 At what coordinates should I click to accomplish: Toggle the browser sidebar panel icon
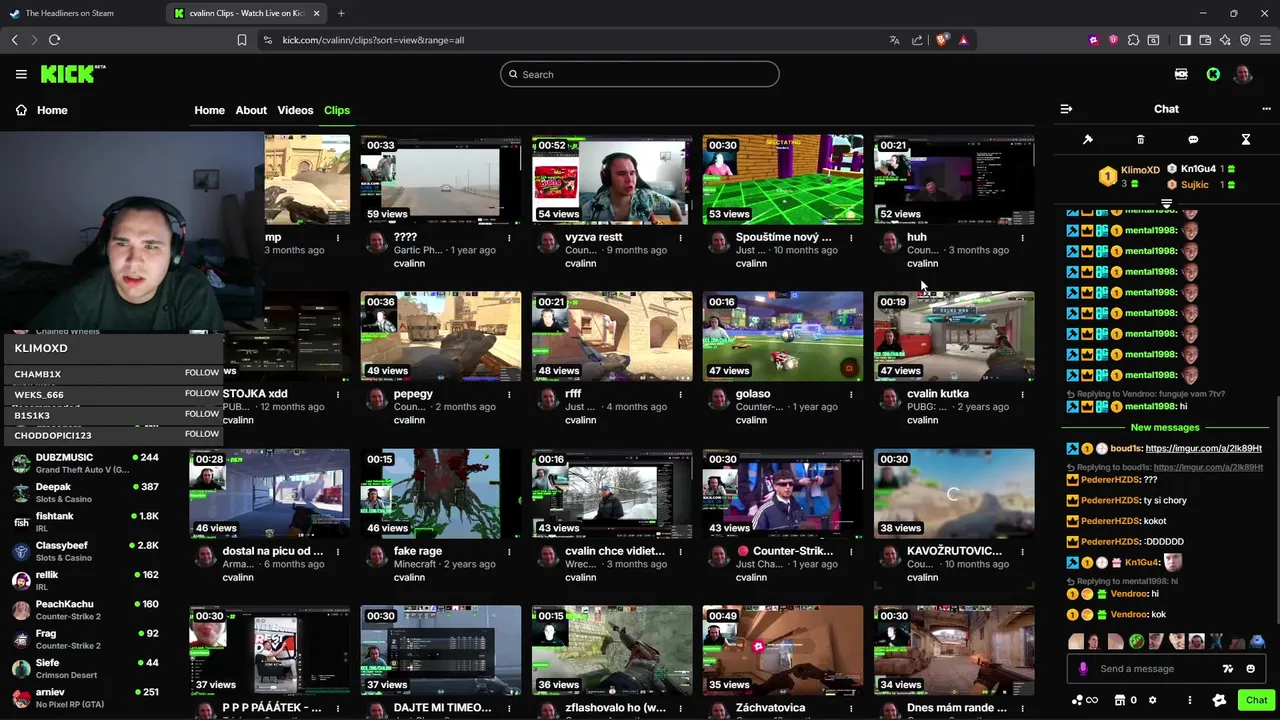tap(1185, 40)
